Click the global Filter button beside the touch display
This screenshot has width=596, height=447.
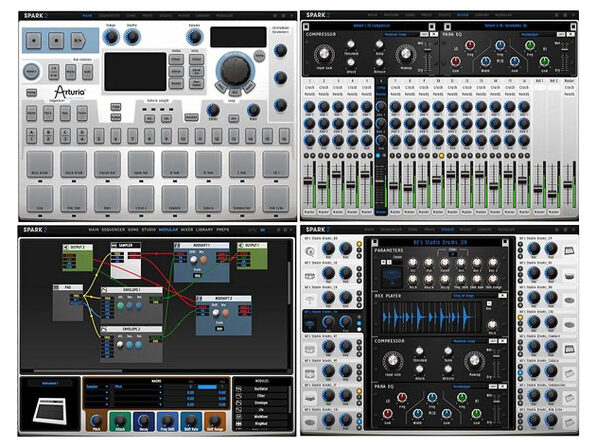tap(176, 59)
